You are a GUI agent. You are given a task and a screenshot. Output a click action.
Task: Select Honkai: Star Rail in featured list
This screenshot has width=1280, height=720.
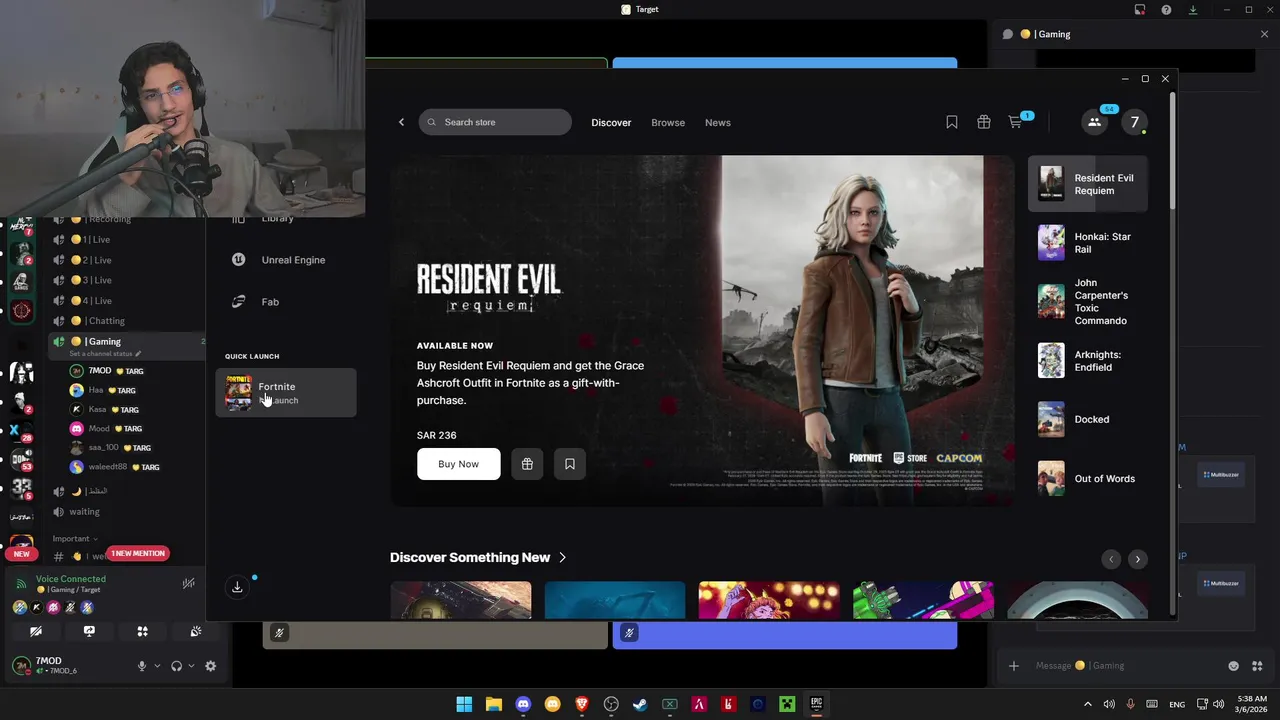coord(1088,243)
